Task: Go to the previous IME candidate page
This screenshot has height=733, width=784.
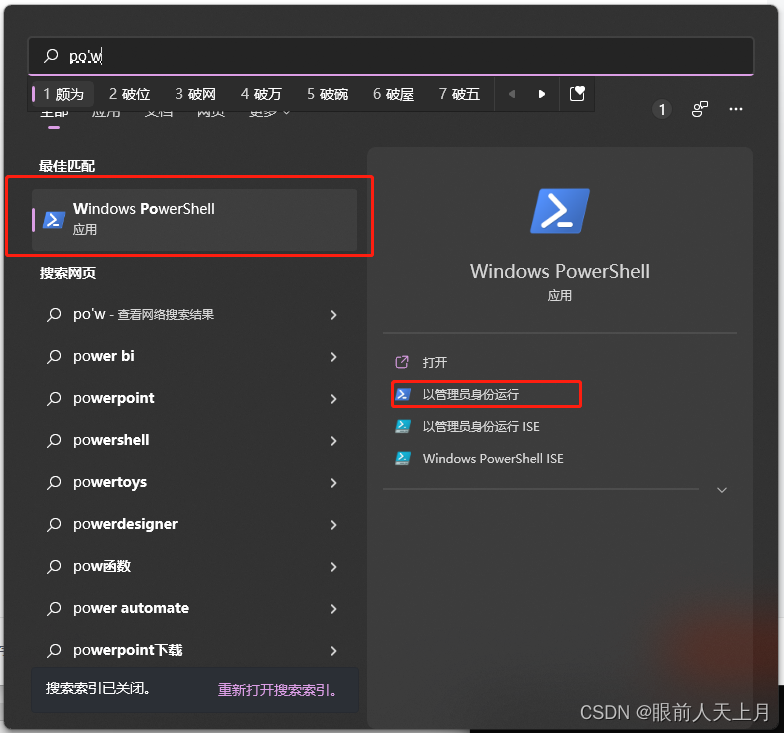Action: [512, 94]
